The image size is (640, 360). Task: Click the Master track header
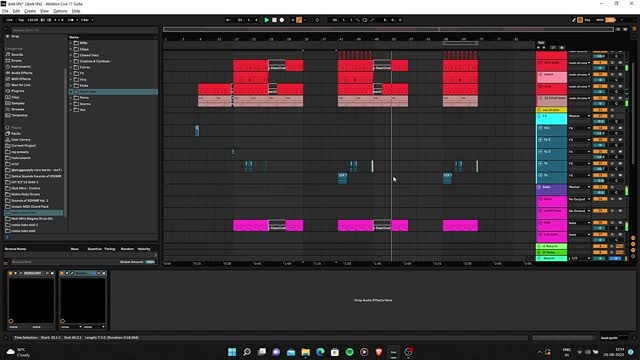coord(551,258)
